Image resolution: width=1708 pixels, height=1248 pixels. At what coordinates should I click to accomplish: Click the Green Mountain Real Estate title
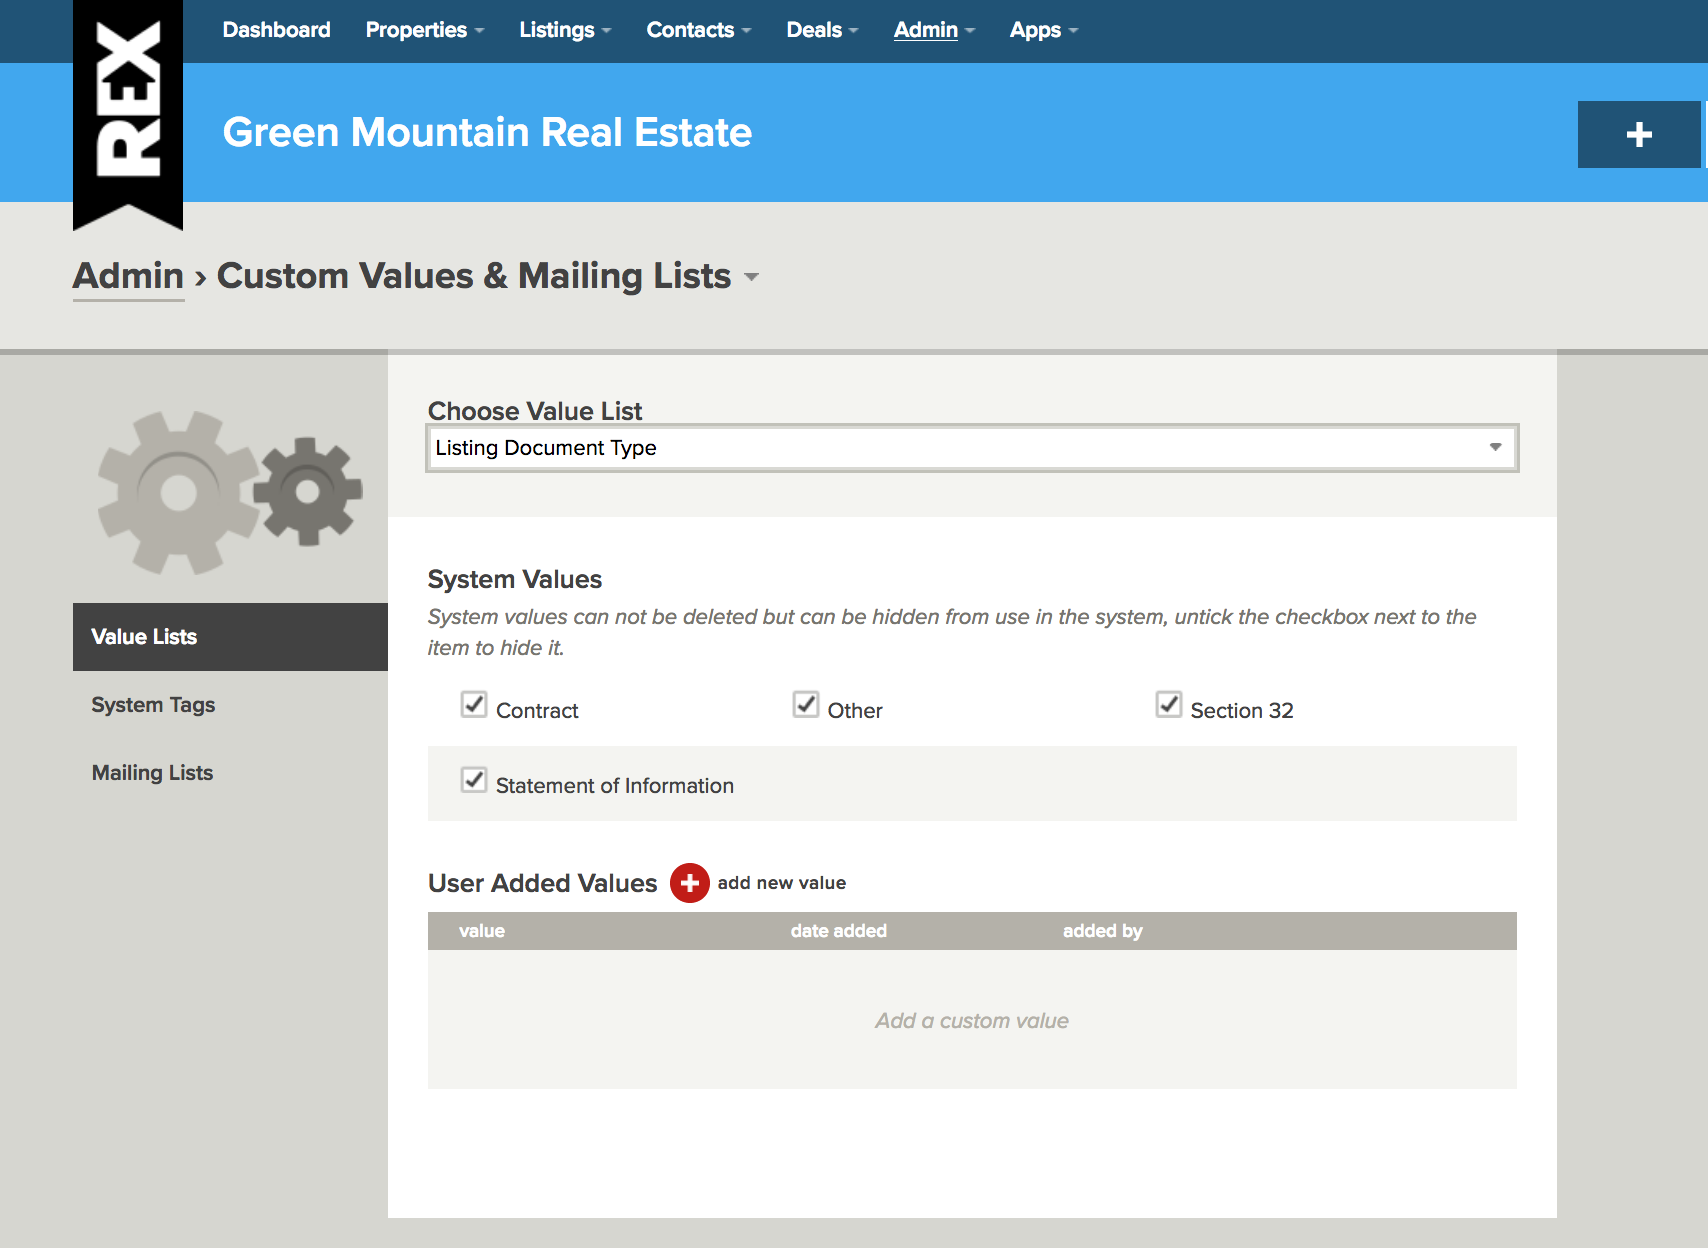(487, 132)
